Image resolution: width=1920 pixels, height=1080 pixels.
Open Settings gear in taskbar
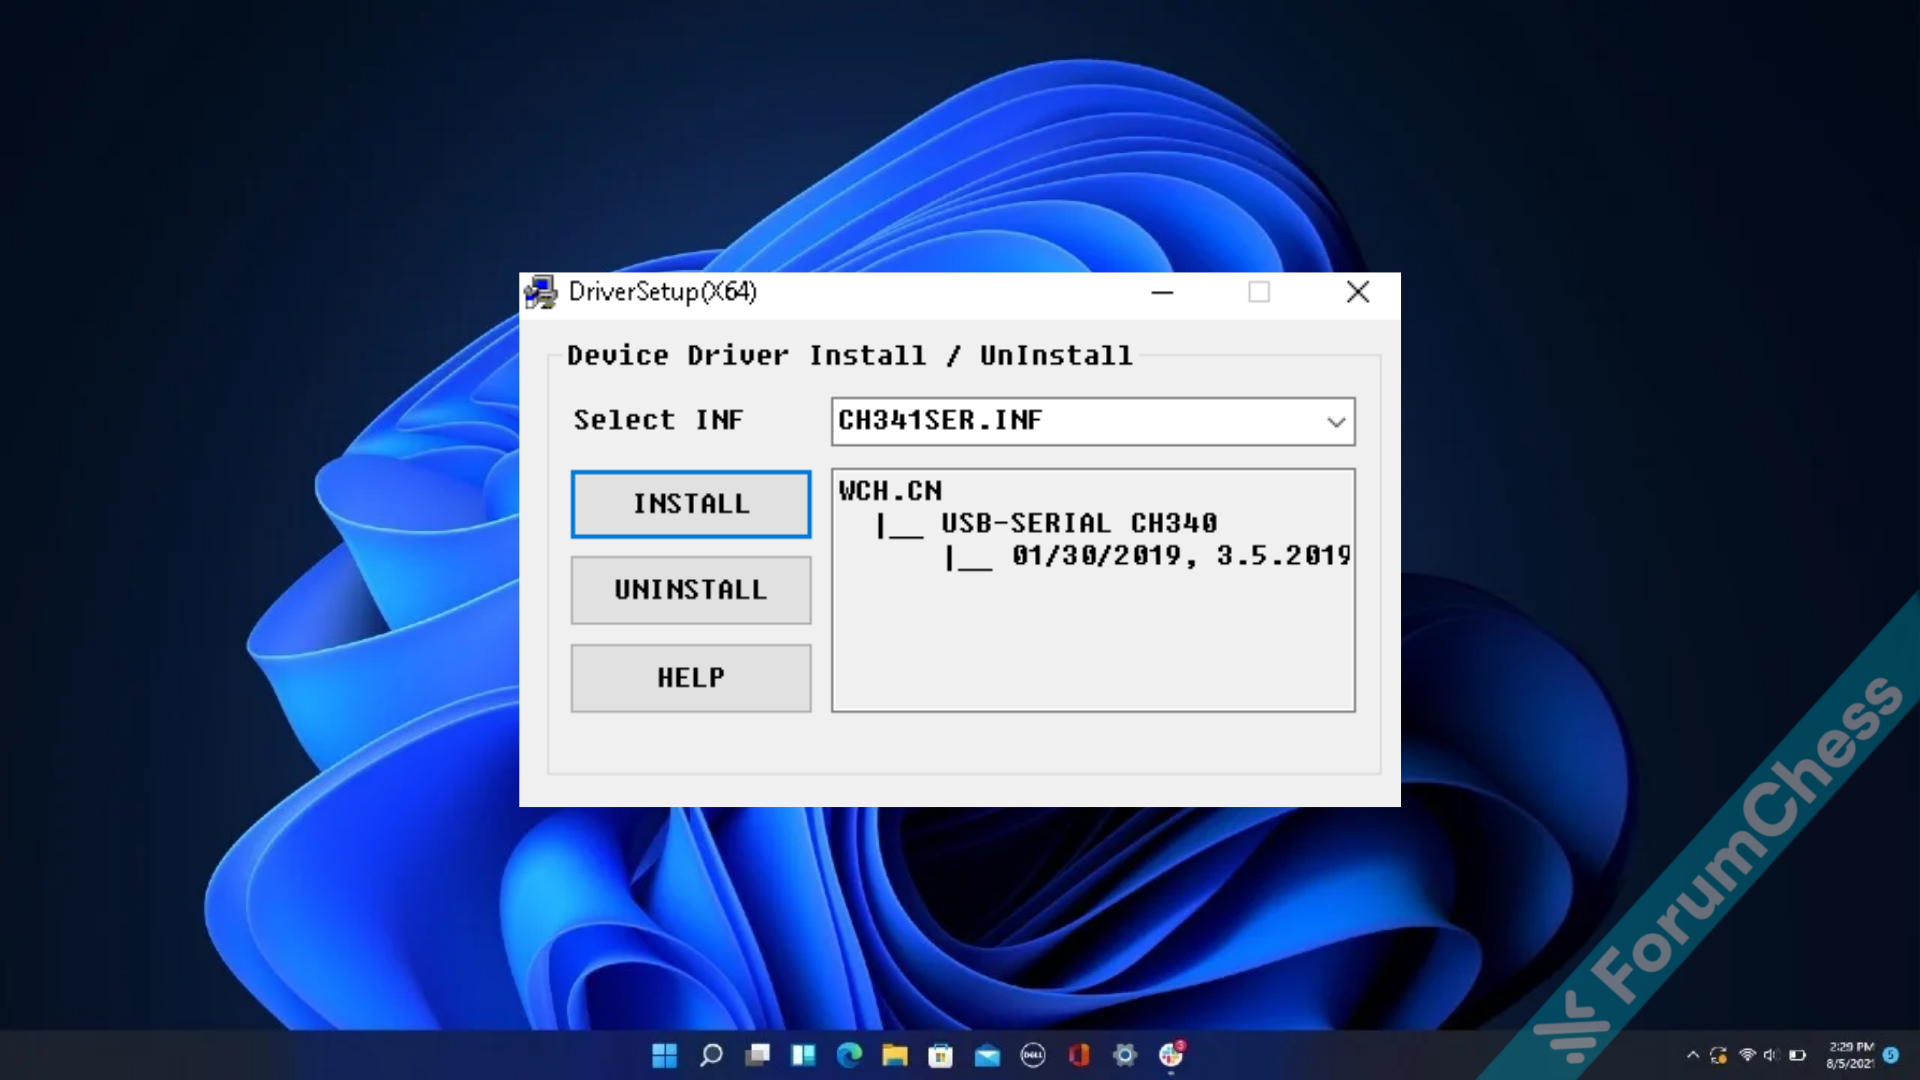pos(1125,1055)
